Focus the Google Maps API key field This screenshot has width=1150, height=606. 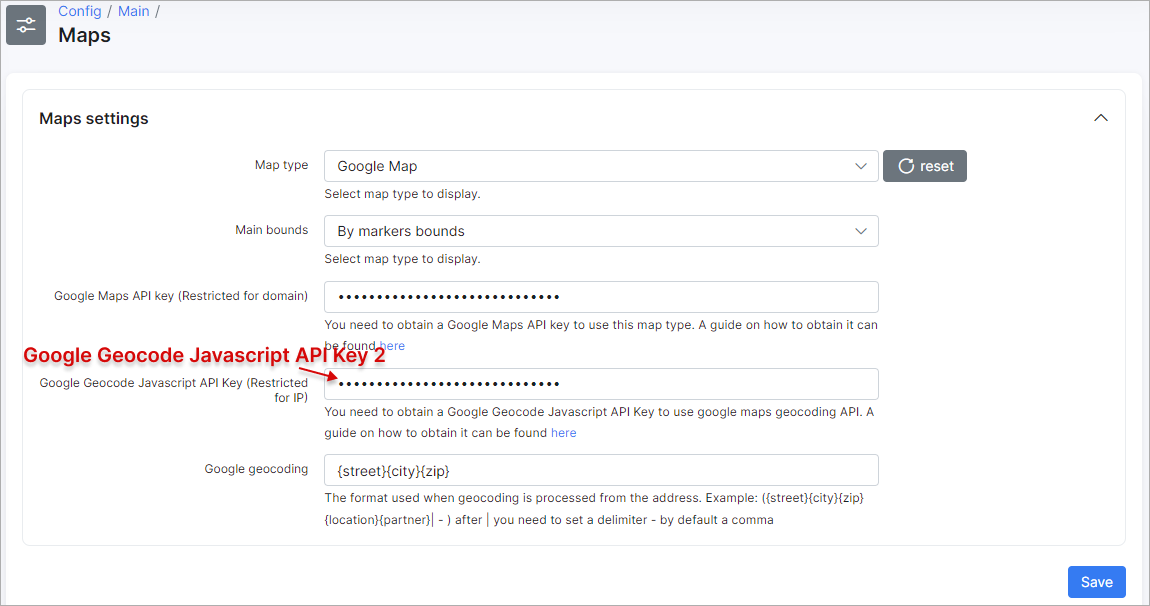[600, 297]
